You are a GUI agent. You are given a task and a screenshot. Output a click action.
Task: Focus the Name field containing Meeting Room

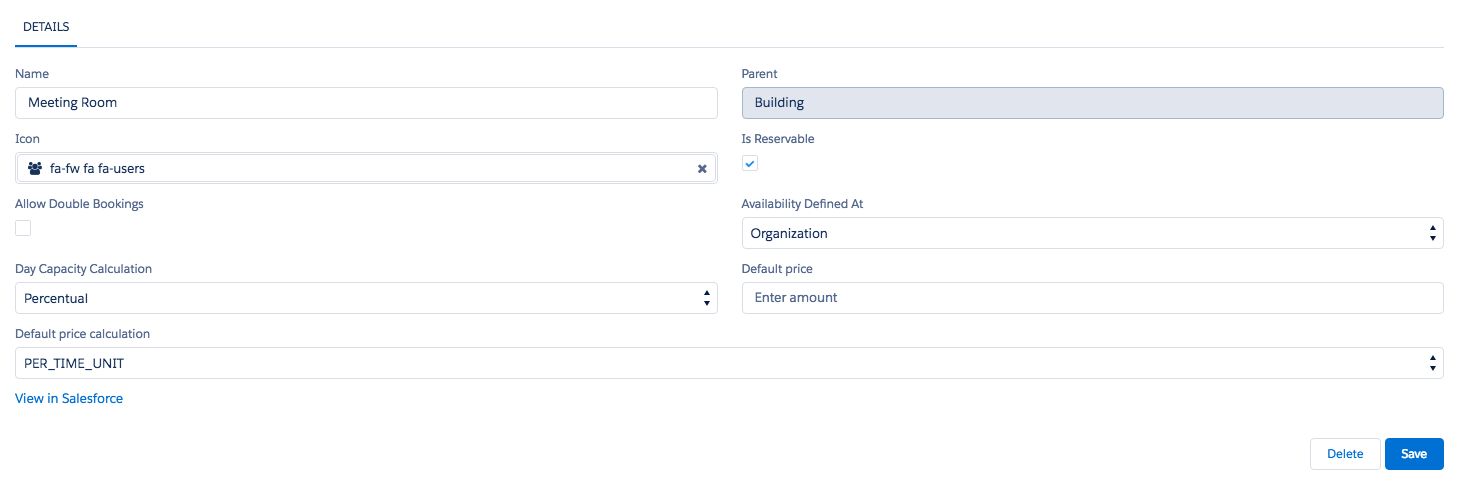366,103
